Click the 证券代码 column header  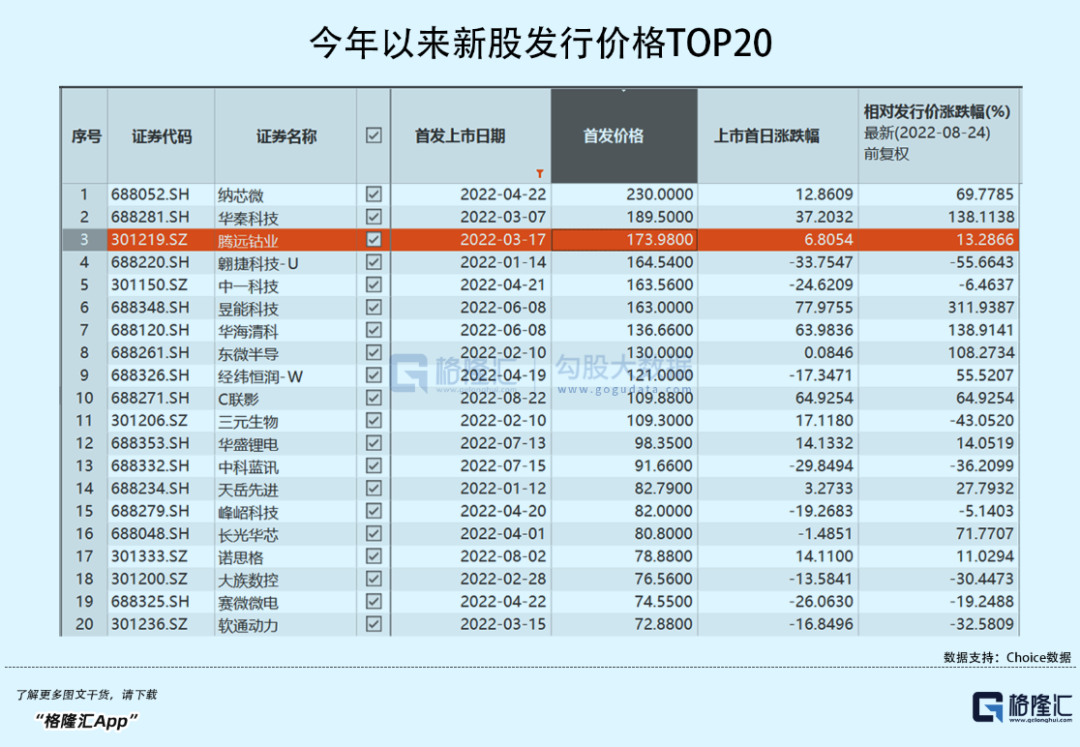[x=161, y=136]
